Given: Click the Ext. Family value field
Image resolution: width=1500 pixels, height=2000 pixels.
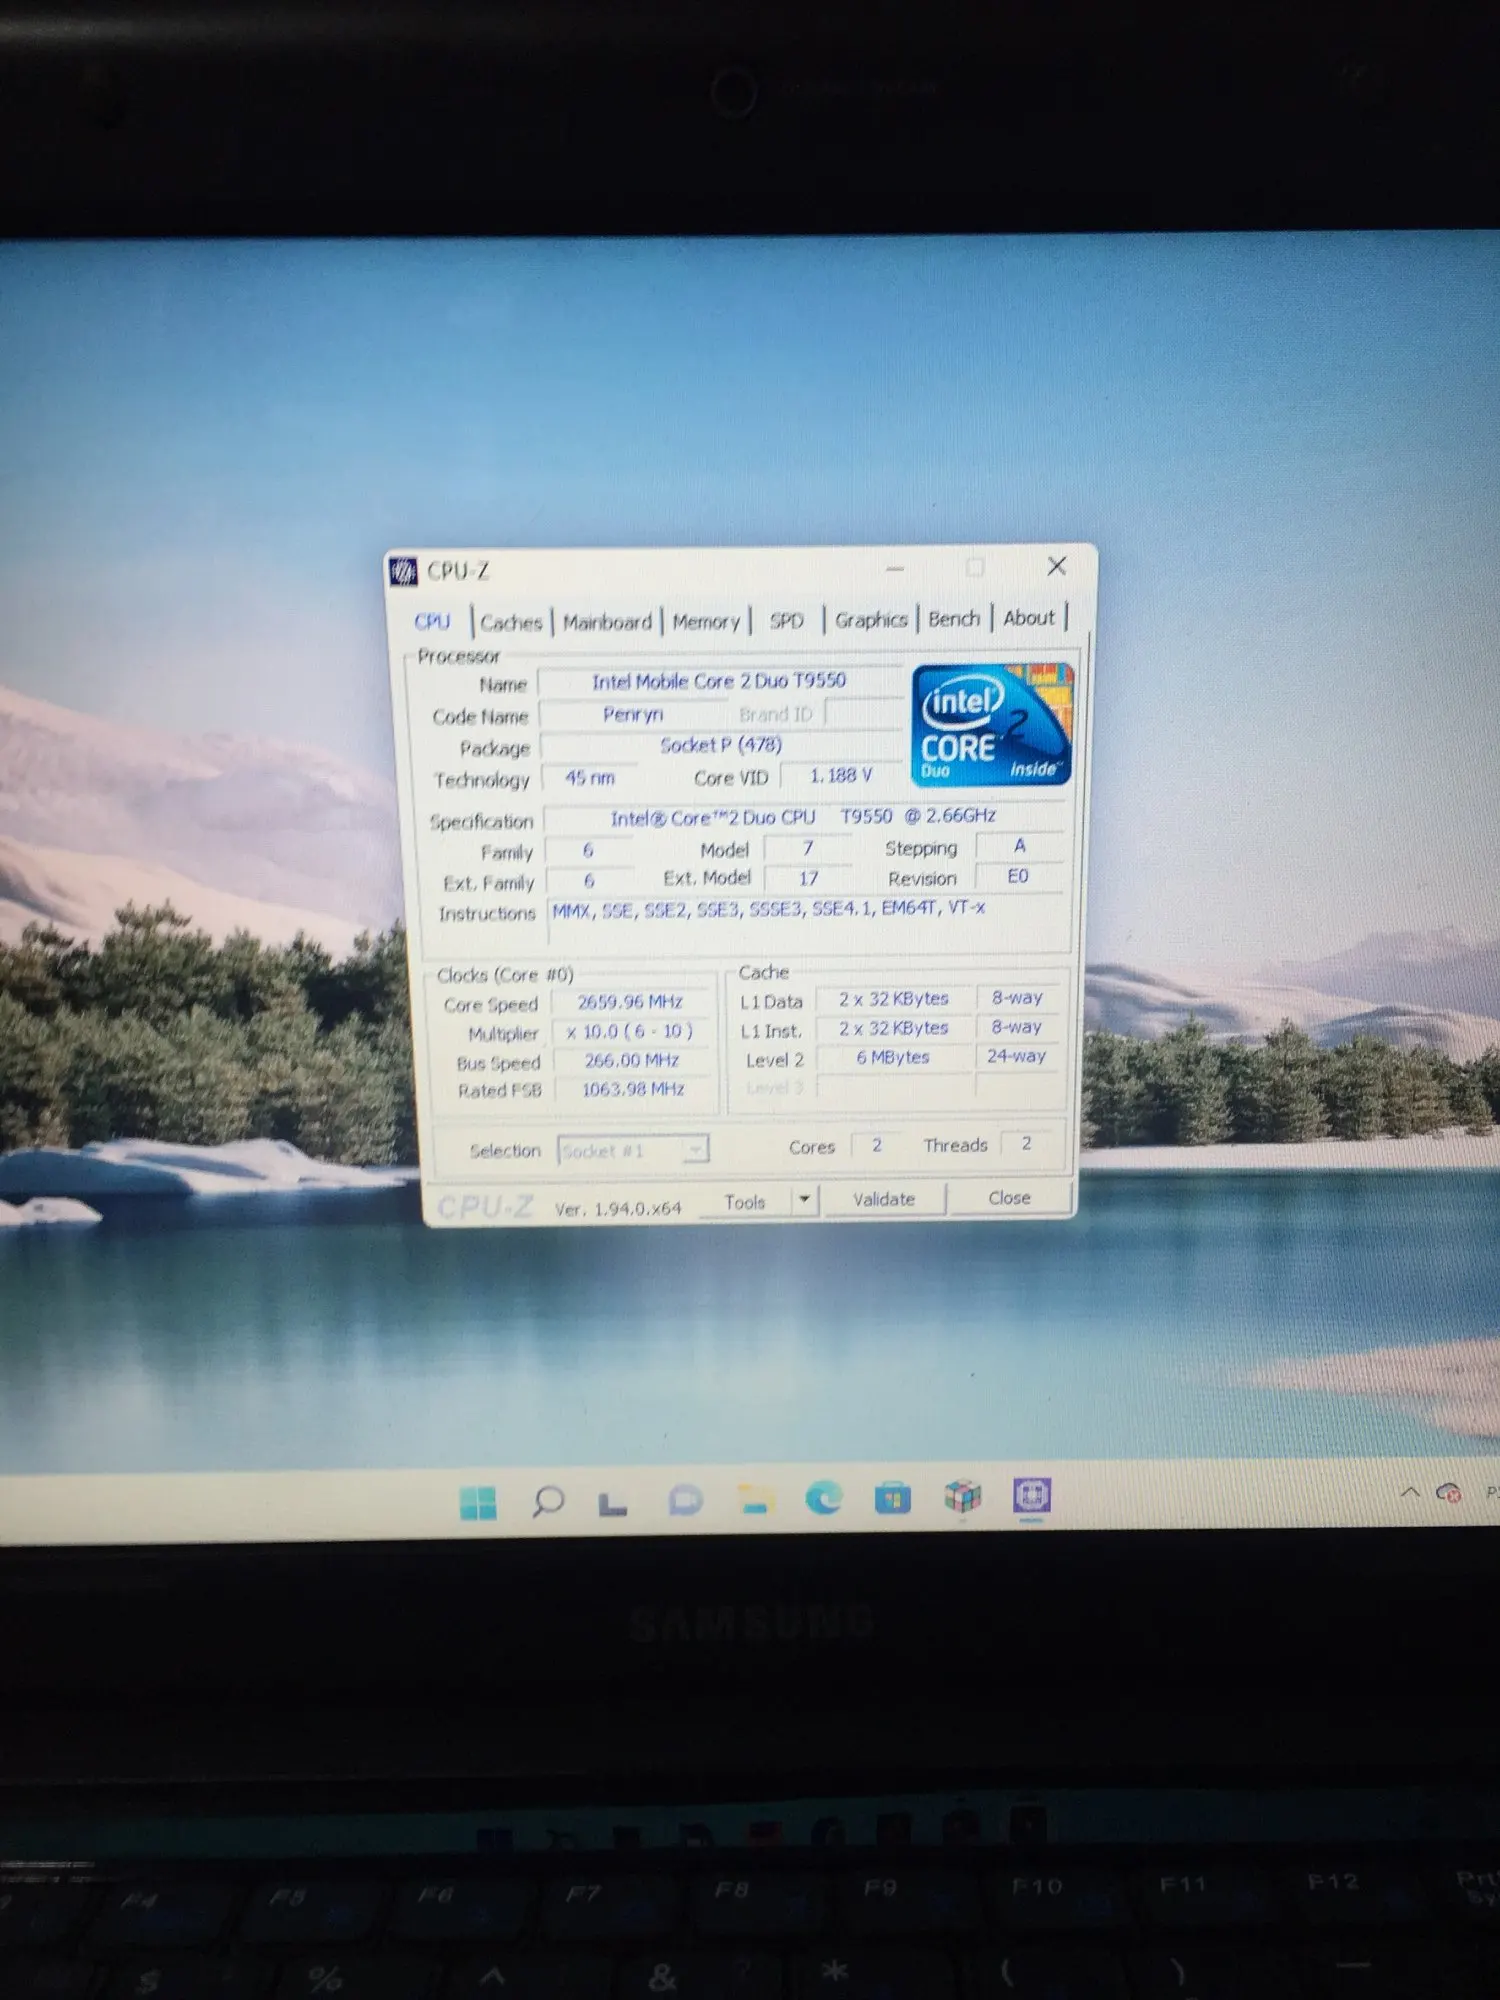Looking at the screenshot, I should (x=589, y=881).
